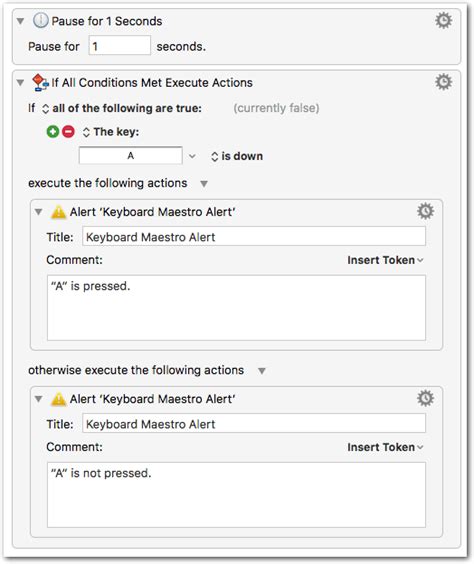Viewport: 474px width, 564px height.
Task: Click the Pause seconds input field
Action: tap(120, 46)
